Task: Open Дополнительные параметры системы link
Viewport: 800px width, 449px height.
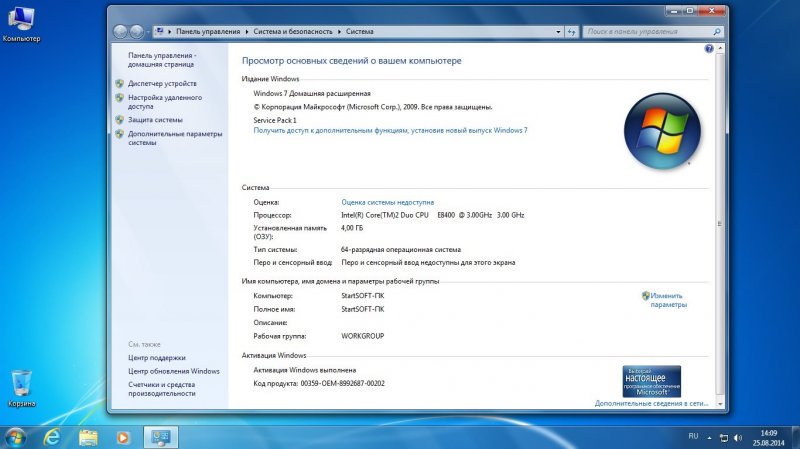Action: point(175,138)
